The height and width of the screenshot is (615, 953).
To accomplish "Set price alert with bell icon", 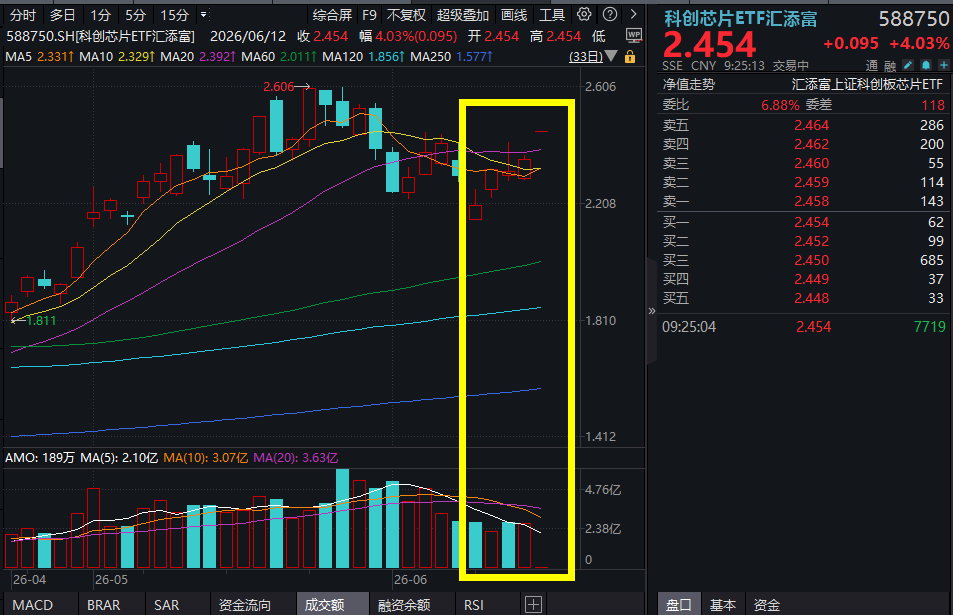I will [926, 65].
